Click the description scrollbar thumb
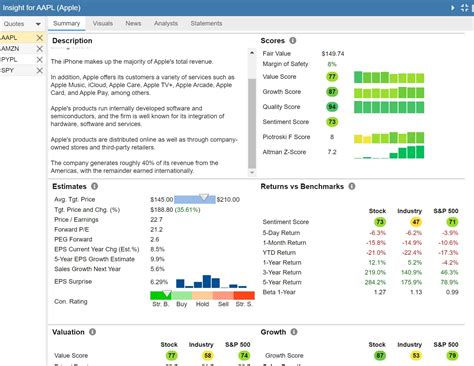This screenshot has width=474, height=366. (x=252, y=124)
